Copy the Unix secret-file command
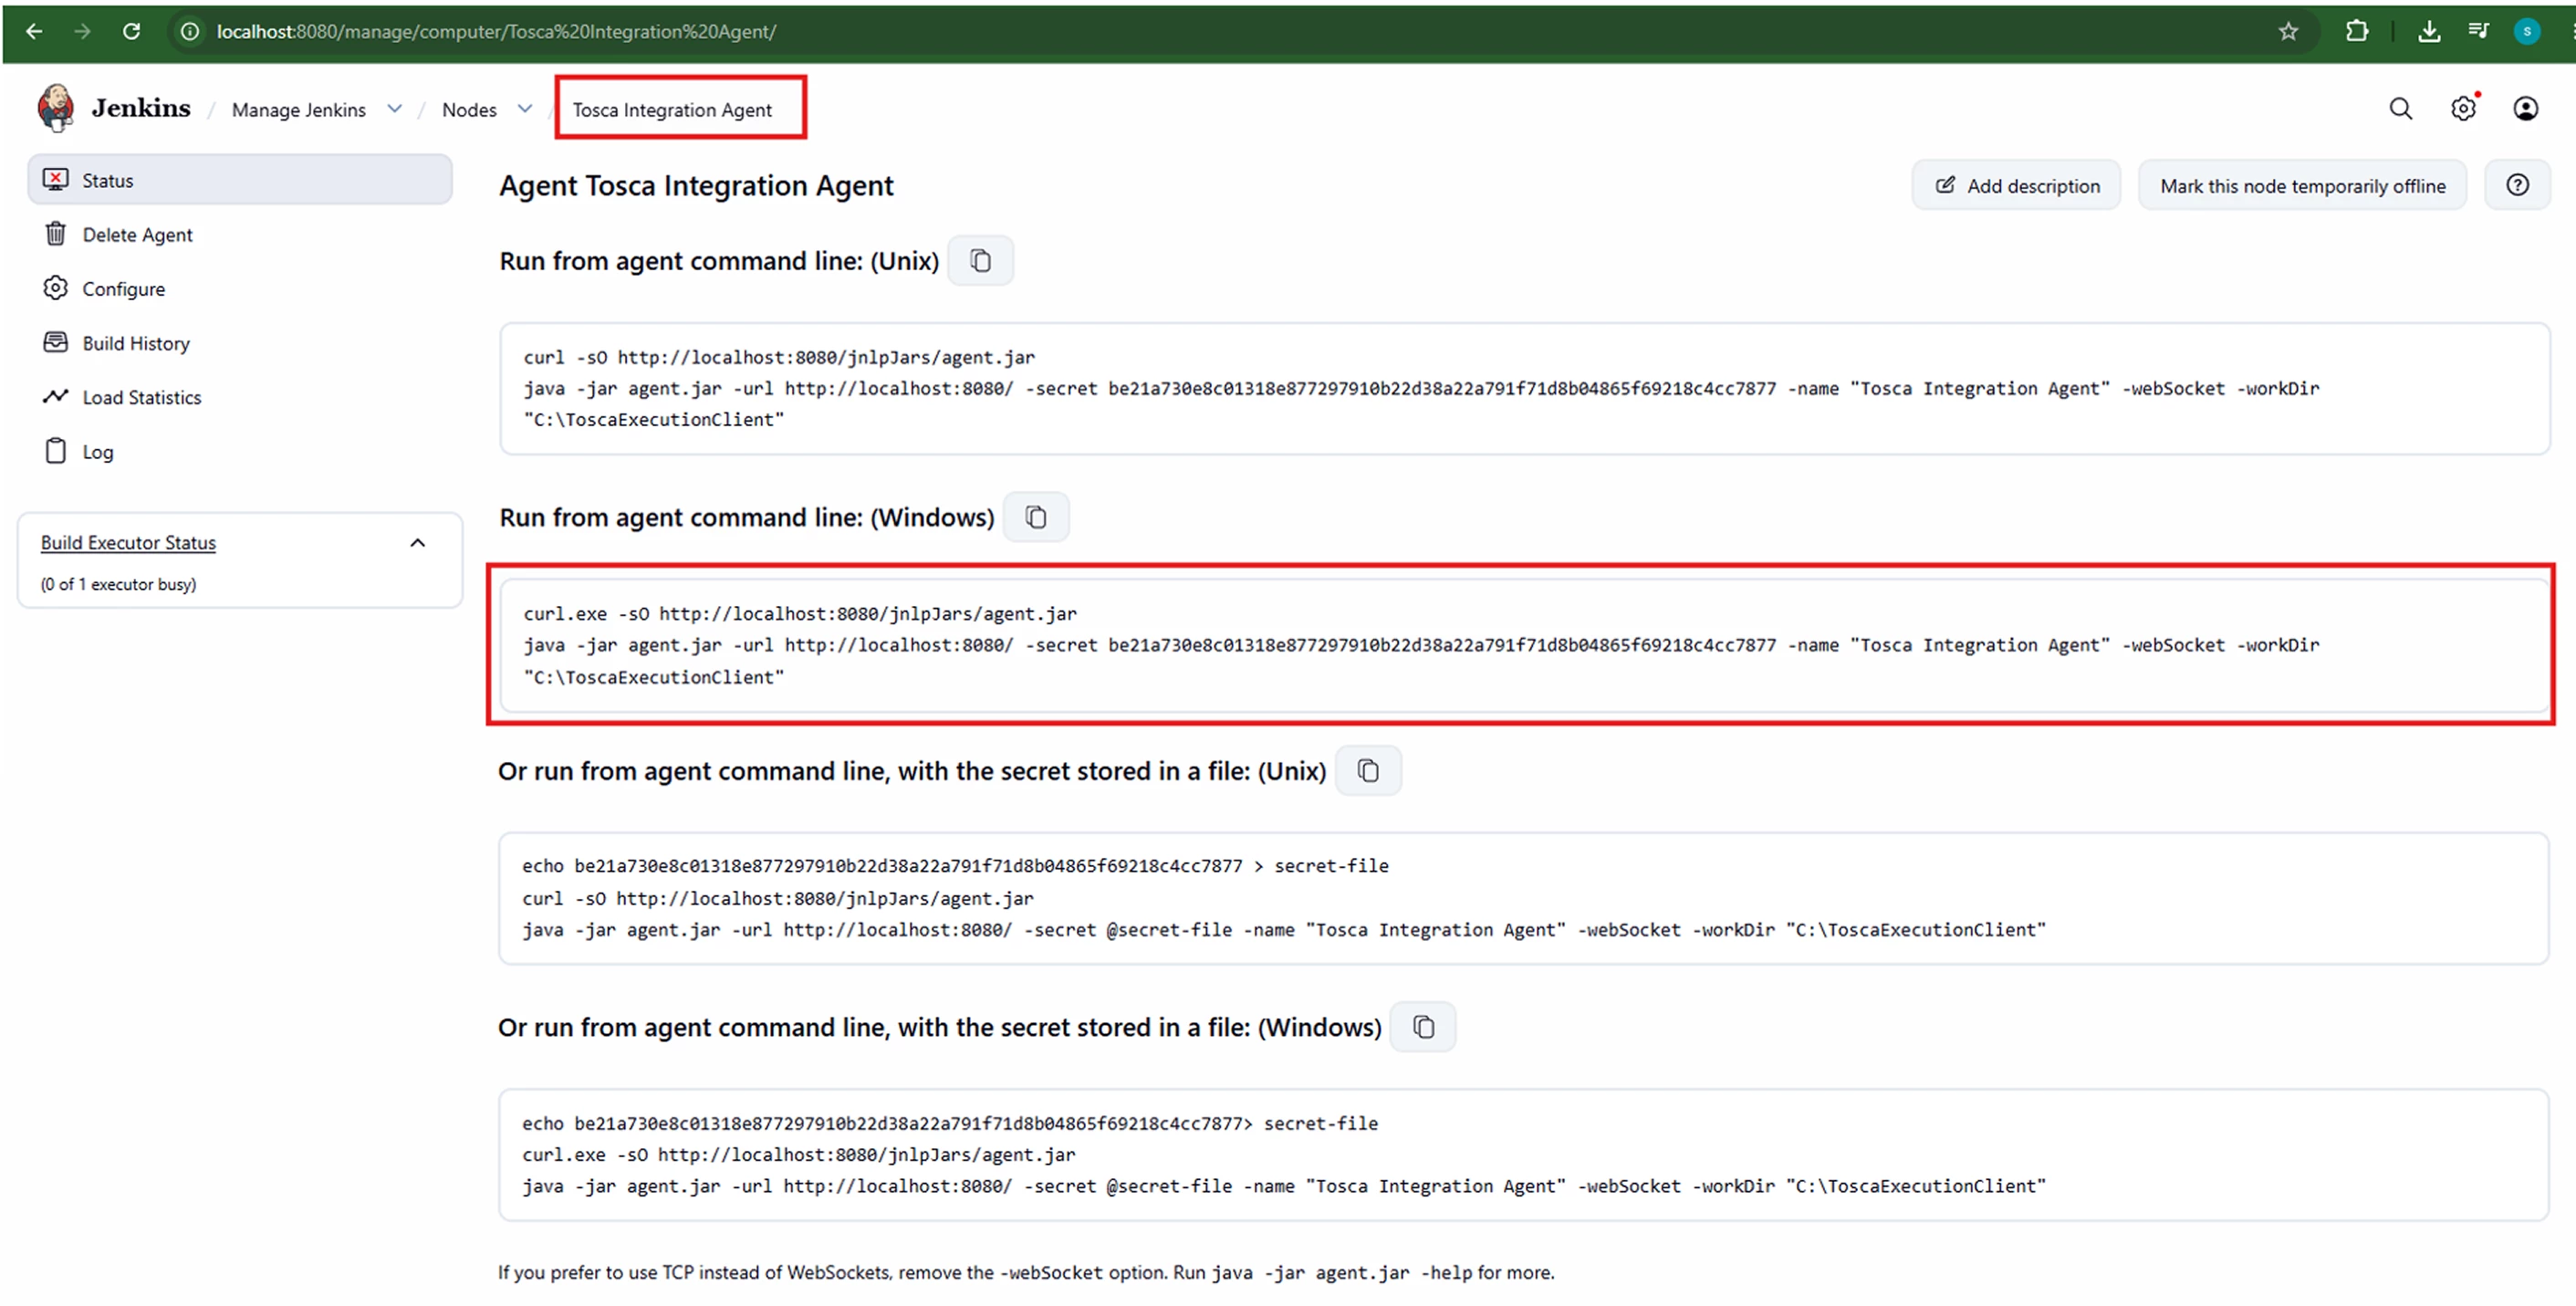This screenshot has width=2576, height=1306. pyautogui.click(x=1368, y=771)
